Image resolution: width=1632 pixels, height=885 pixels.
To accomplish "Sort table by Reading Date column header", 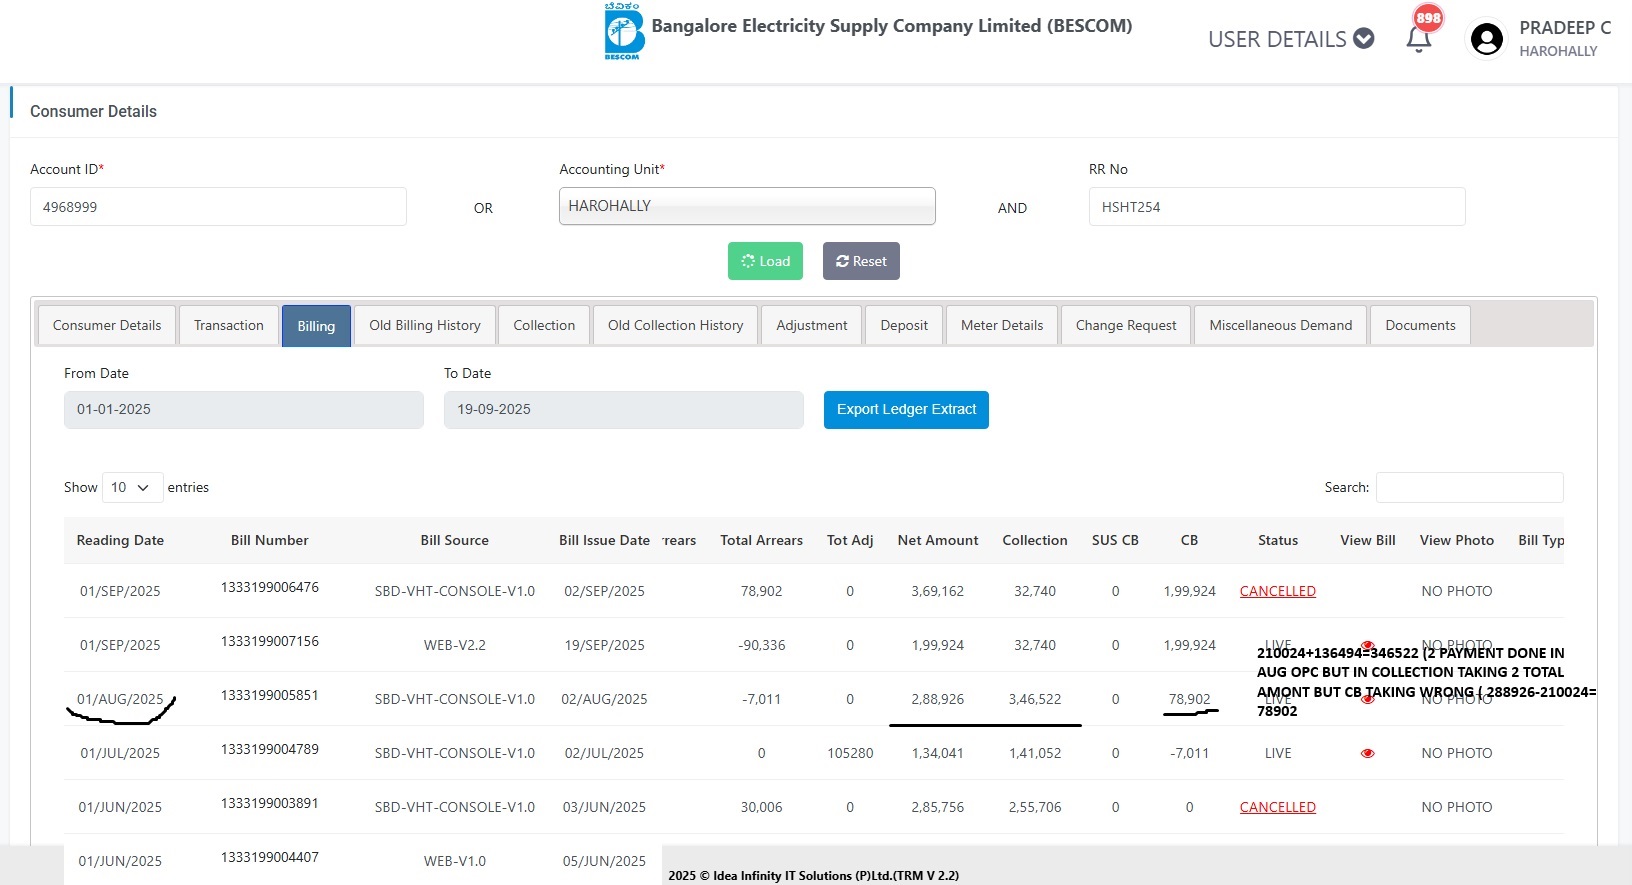I will (120, 540).
